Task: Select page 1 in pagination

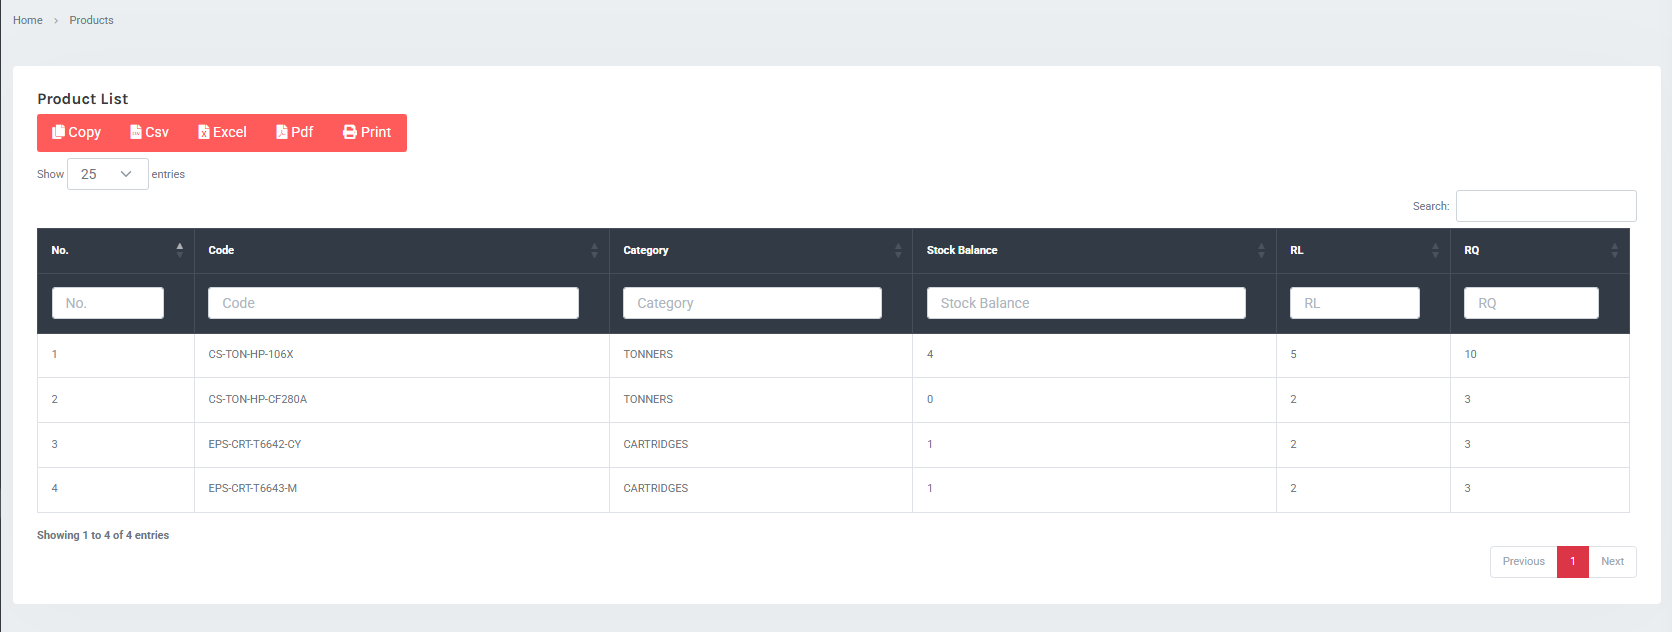Action: coord(1572,561)
